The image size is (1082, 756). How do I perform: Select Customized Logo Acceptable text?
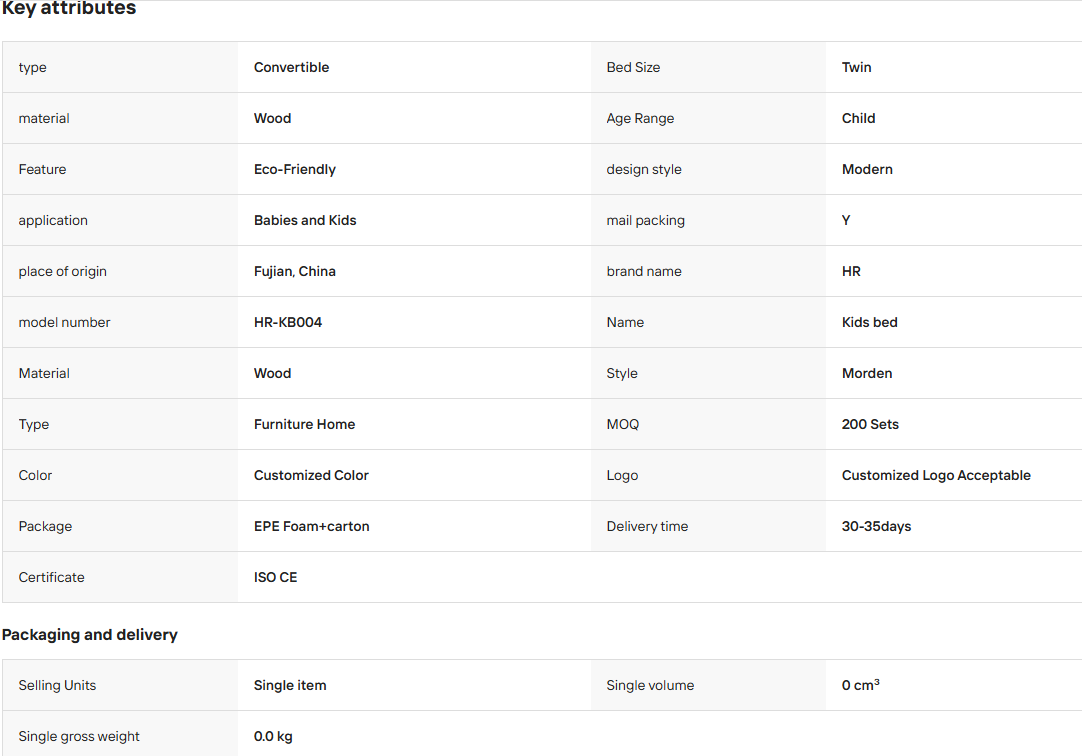coord(936,475)
